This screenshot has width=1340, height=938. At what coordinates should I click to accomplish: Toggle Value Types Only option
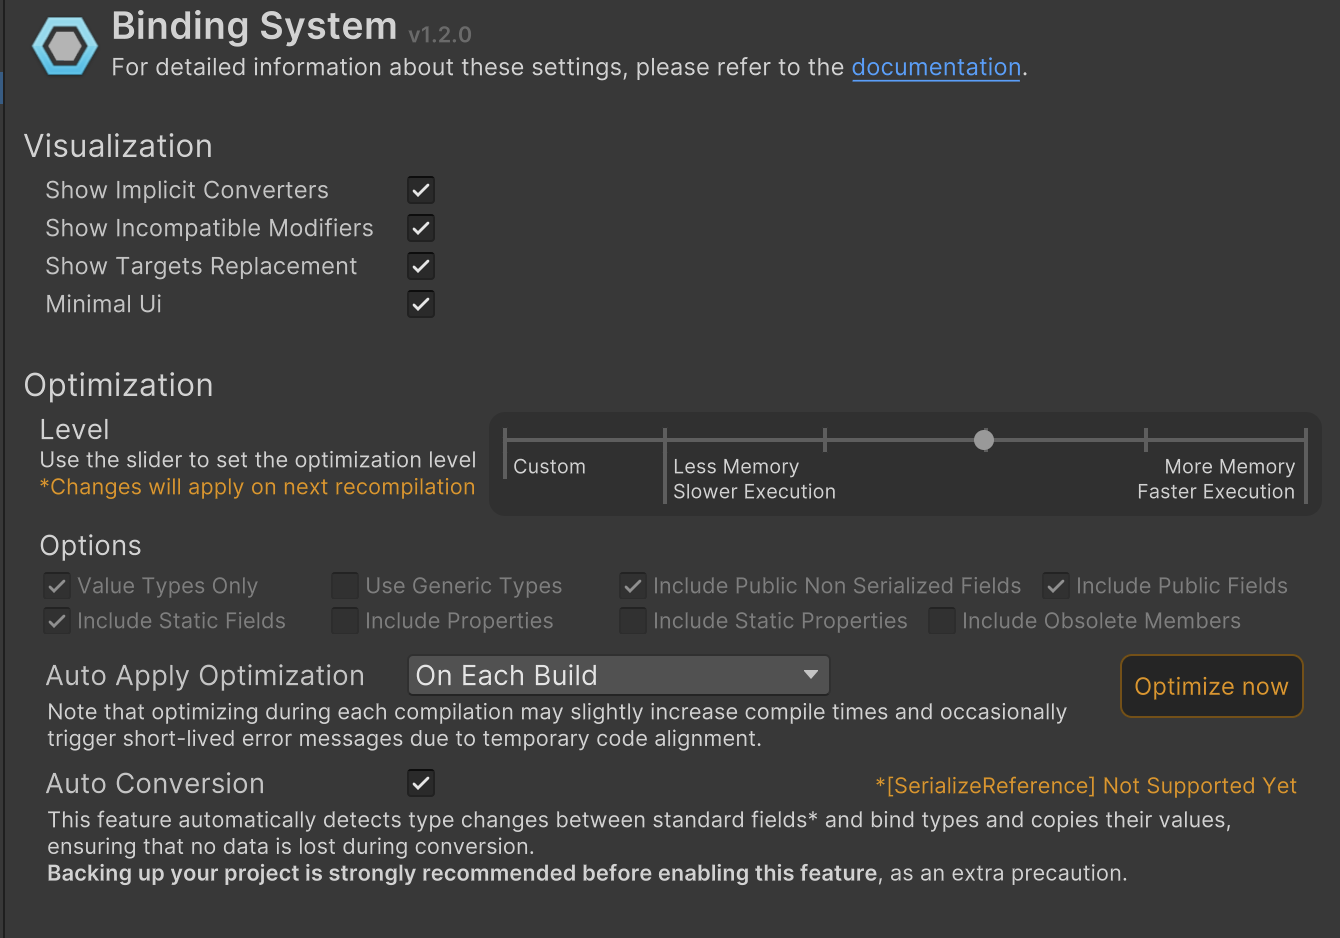tap(57, 586)
